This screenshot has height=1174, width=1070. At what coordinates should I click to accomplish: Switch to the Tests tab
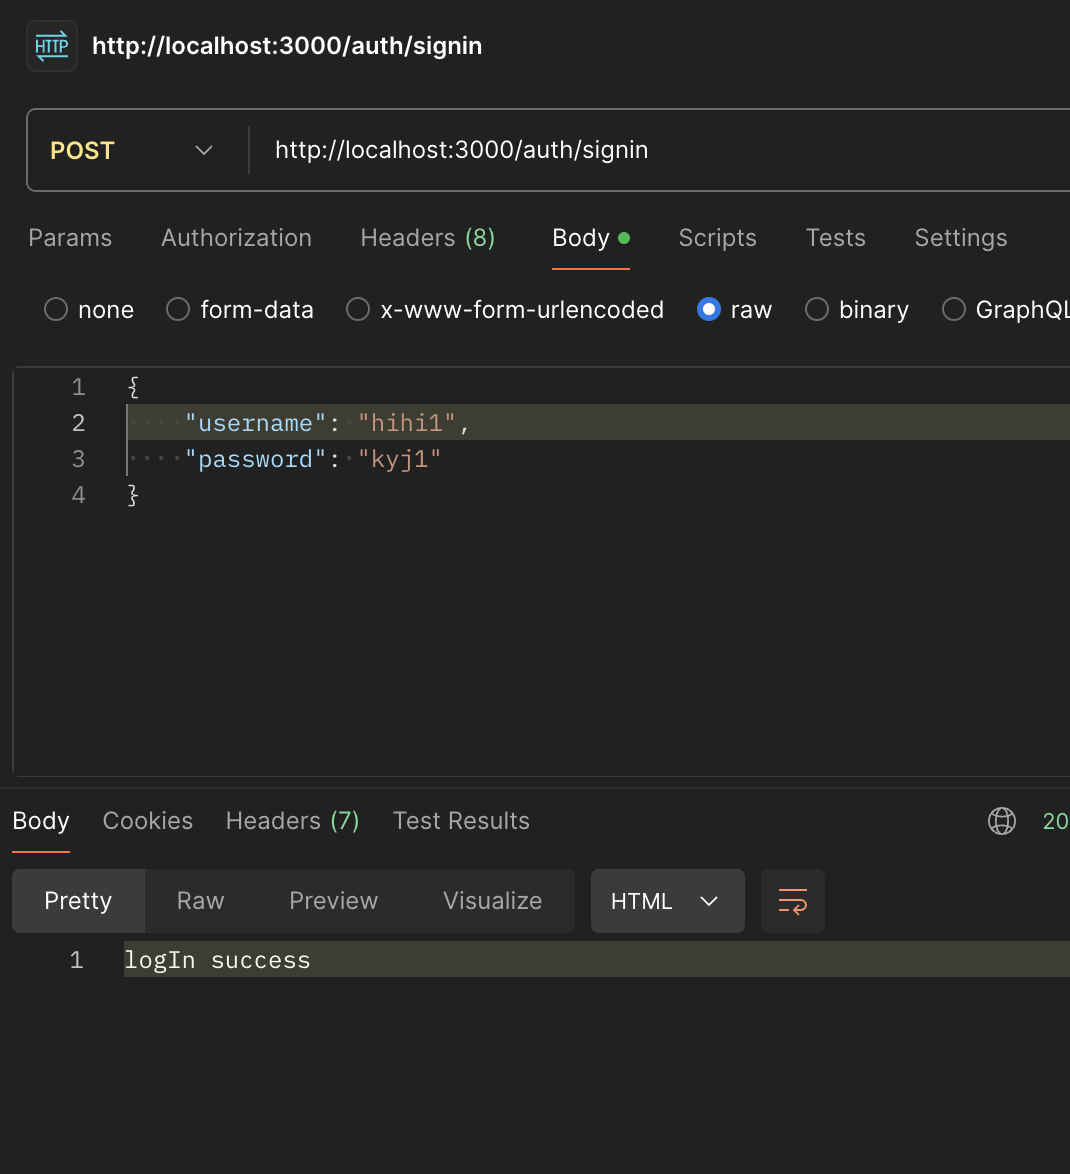(x=836, y=238)
